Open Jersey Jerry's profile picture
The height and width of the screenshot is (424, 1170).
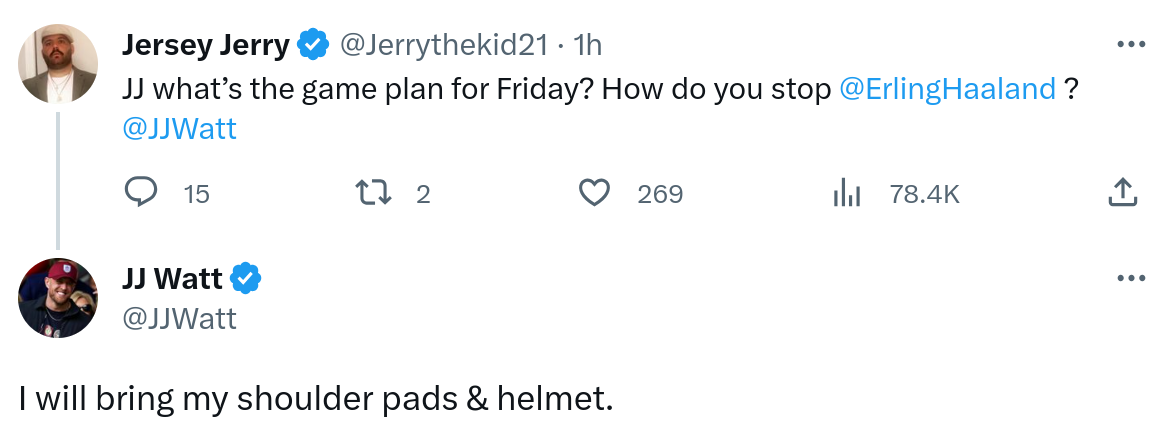(x=59, y=63)
